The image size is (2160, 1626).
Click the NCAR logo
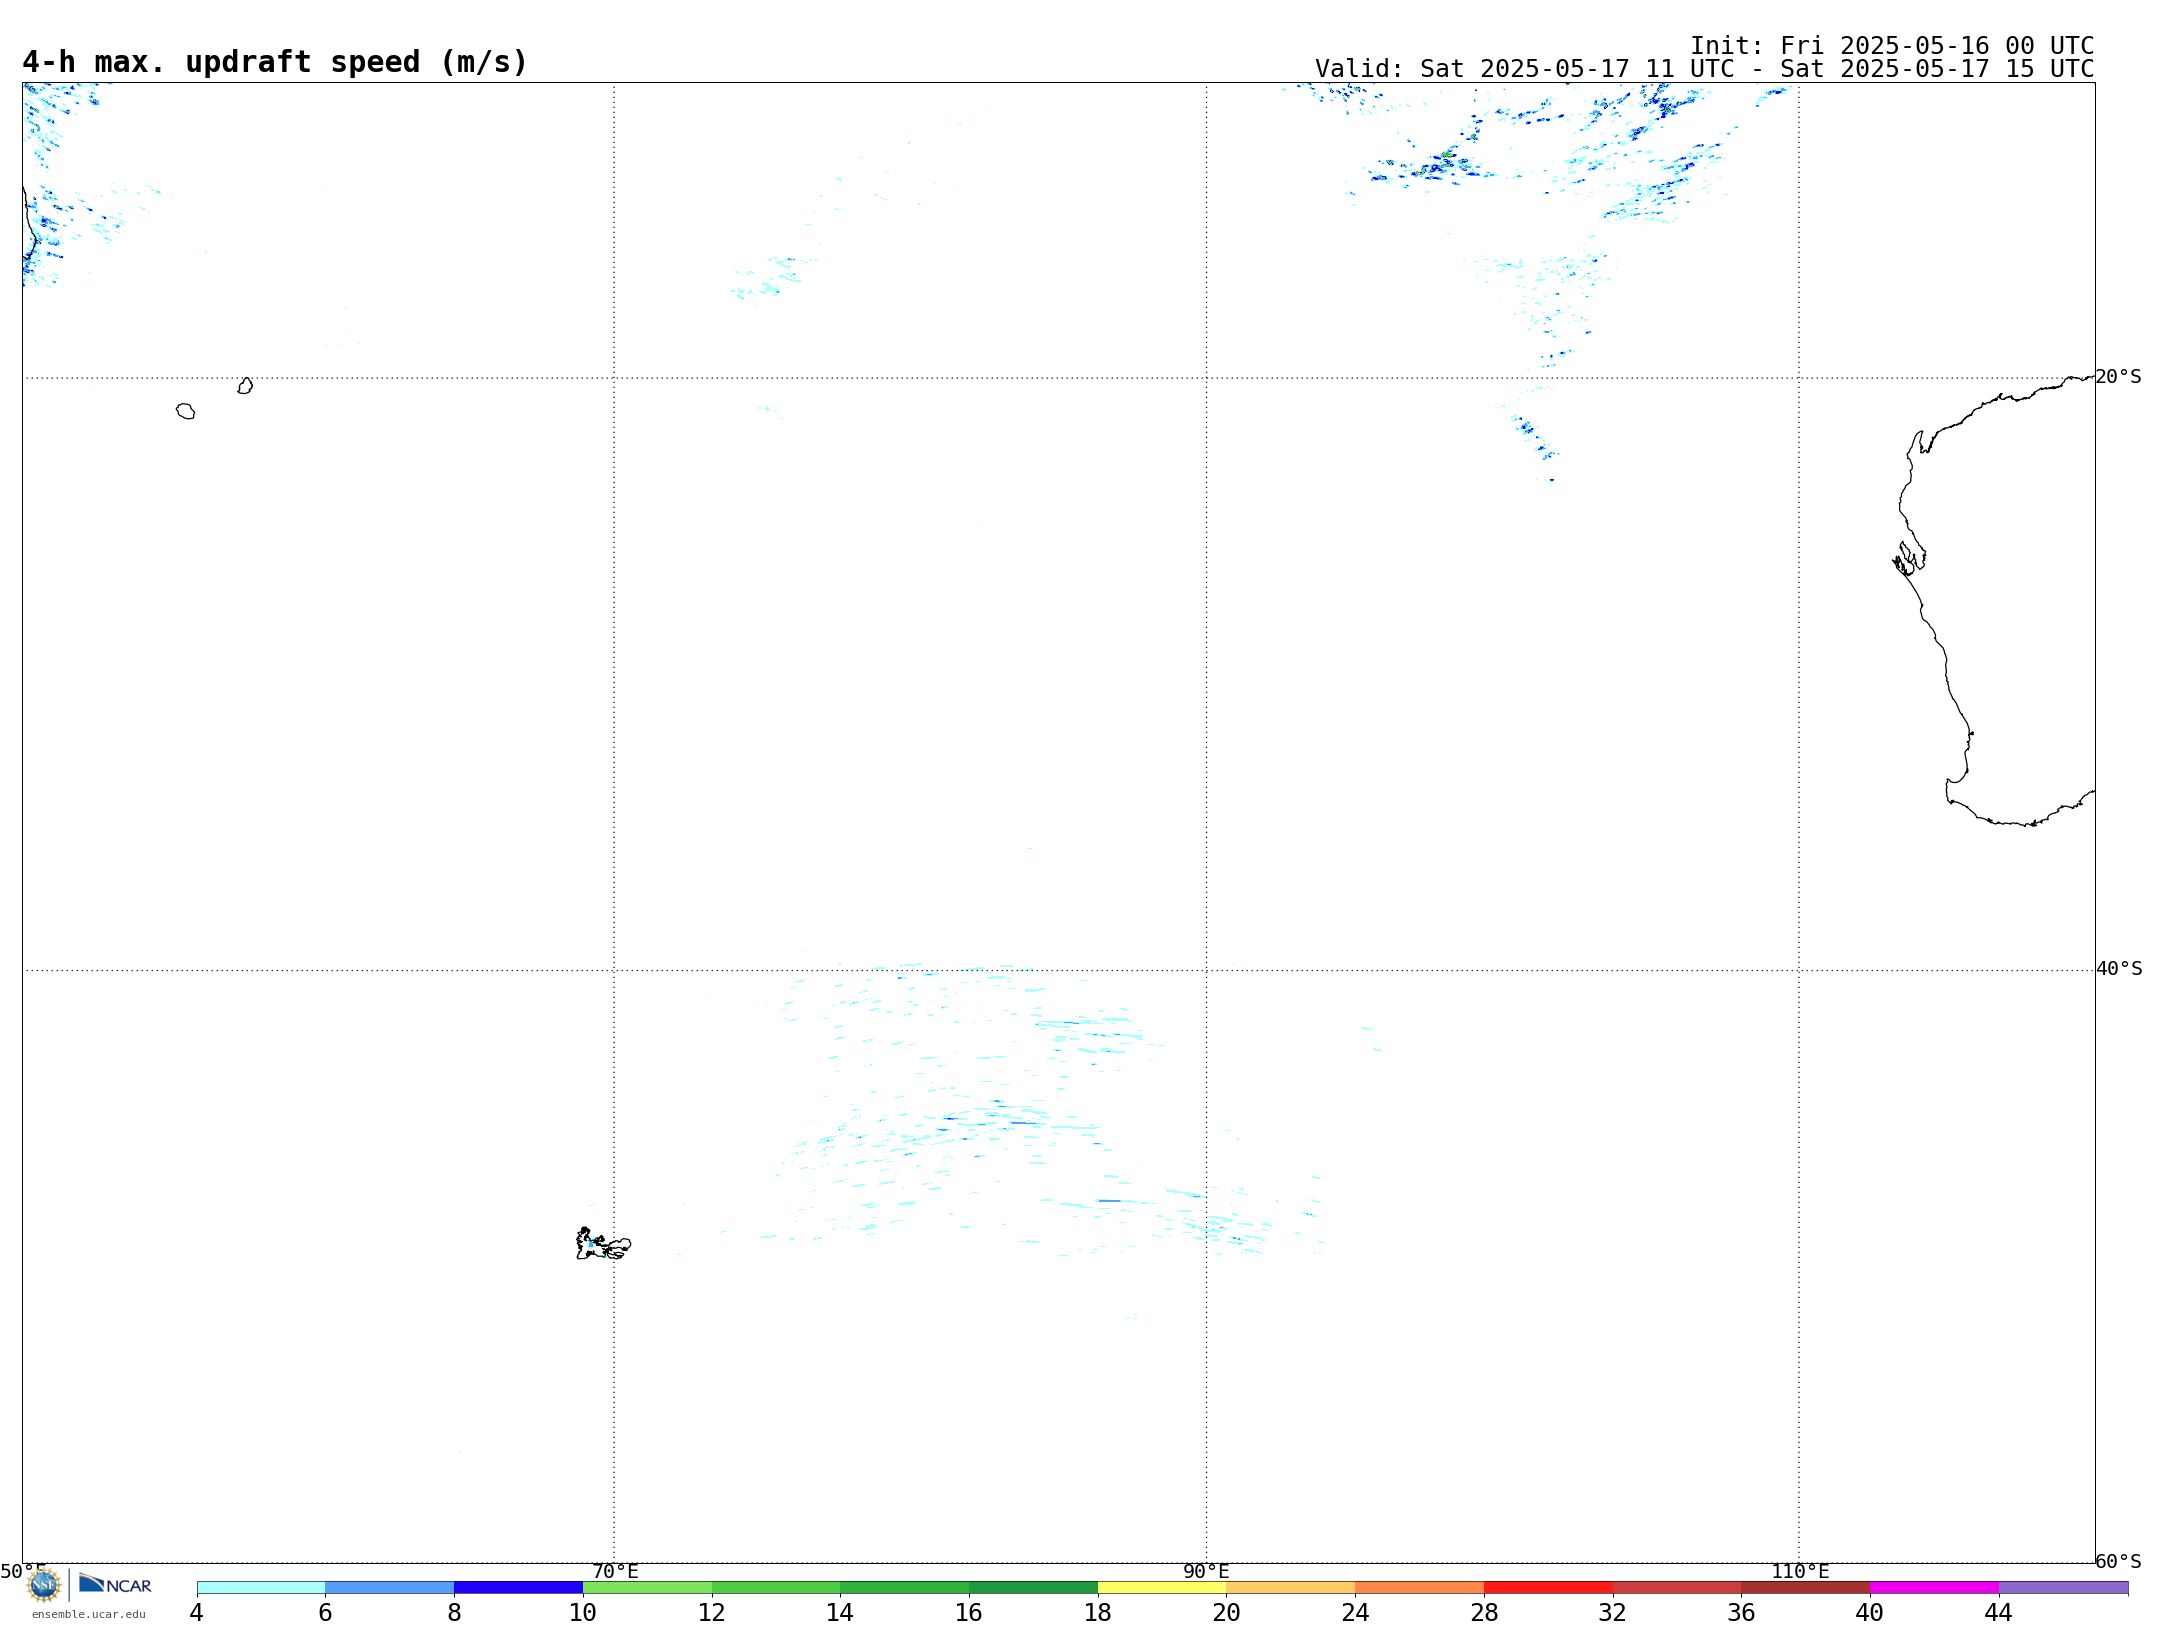(115, 1585)
